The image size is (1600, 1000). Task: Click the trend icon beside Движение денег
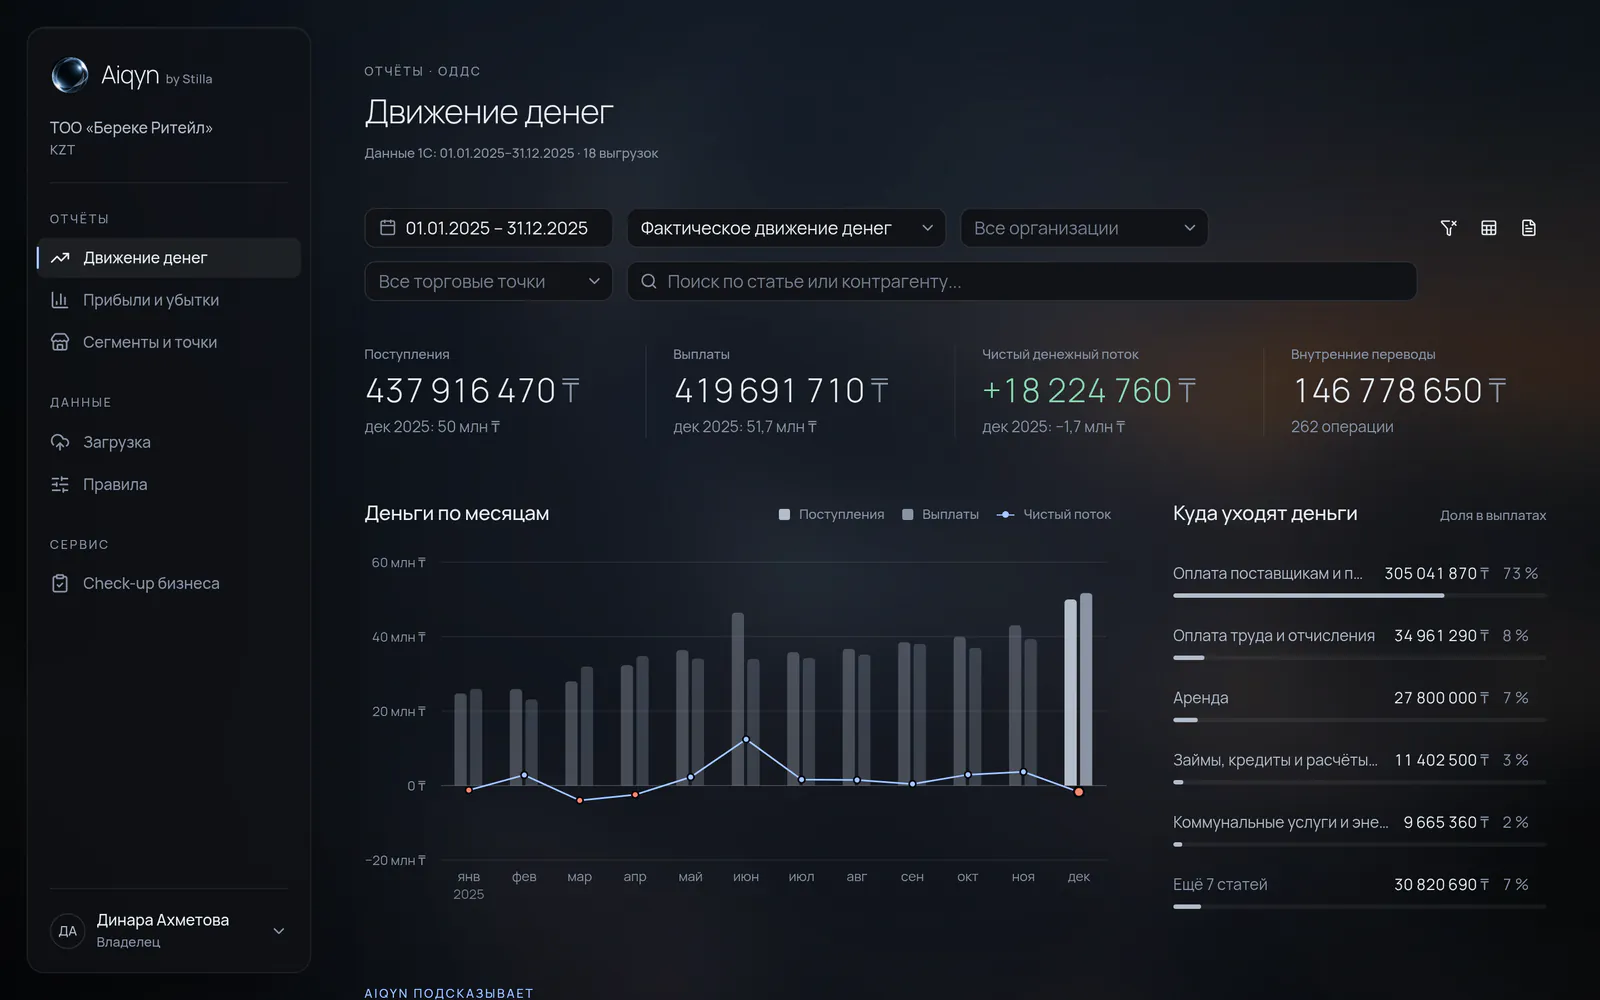pos(60,258)
